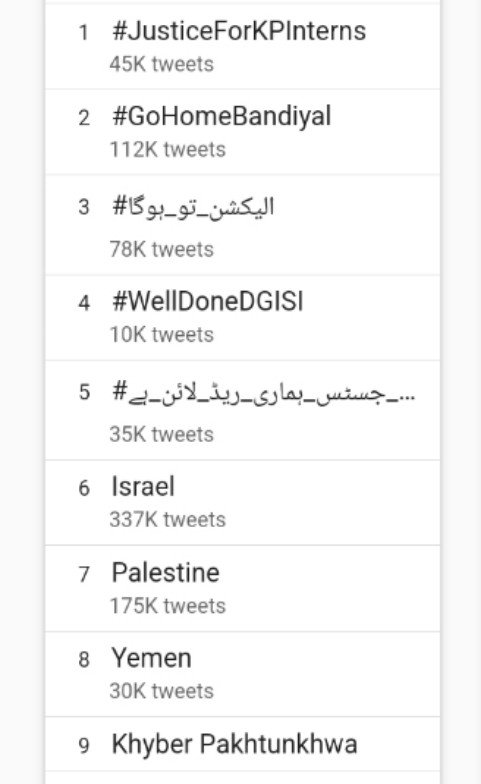This screenshot has height=784, width=481.
Task: Click rank number 6 beside Israel
Action: point(84,488)
